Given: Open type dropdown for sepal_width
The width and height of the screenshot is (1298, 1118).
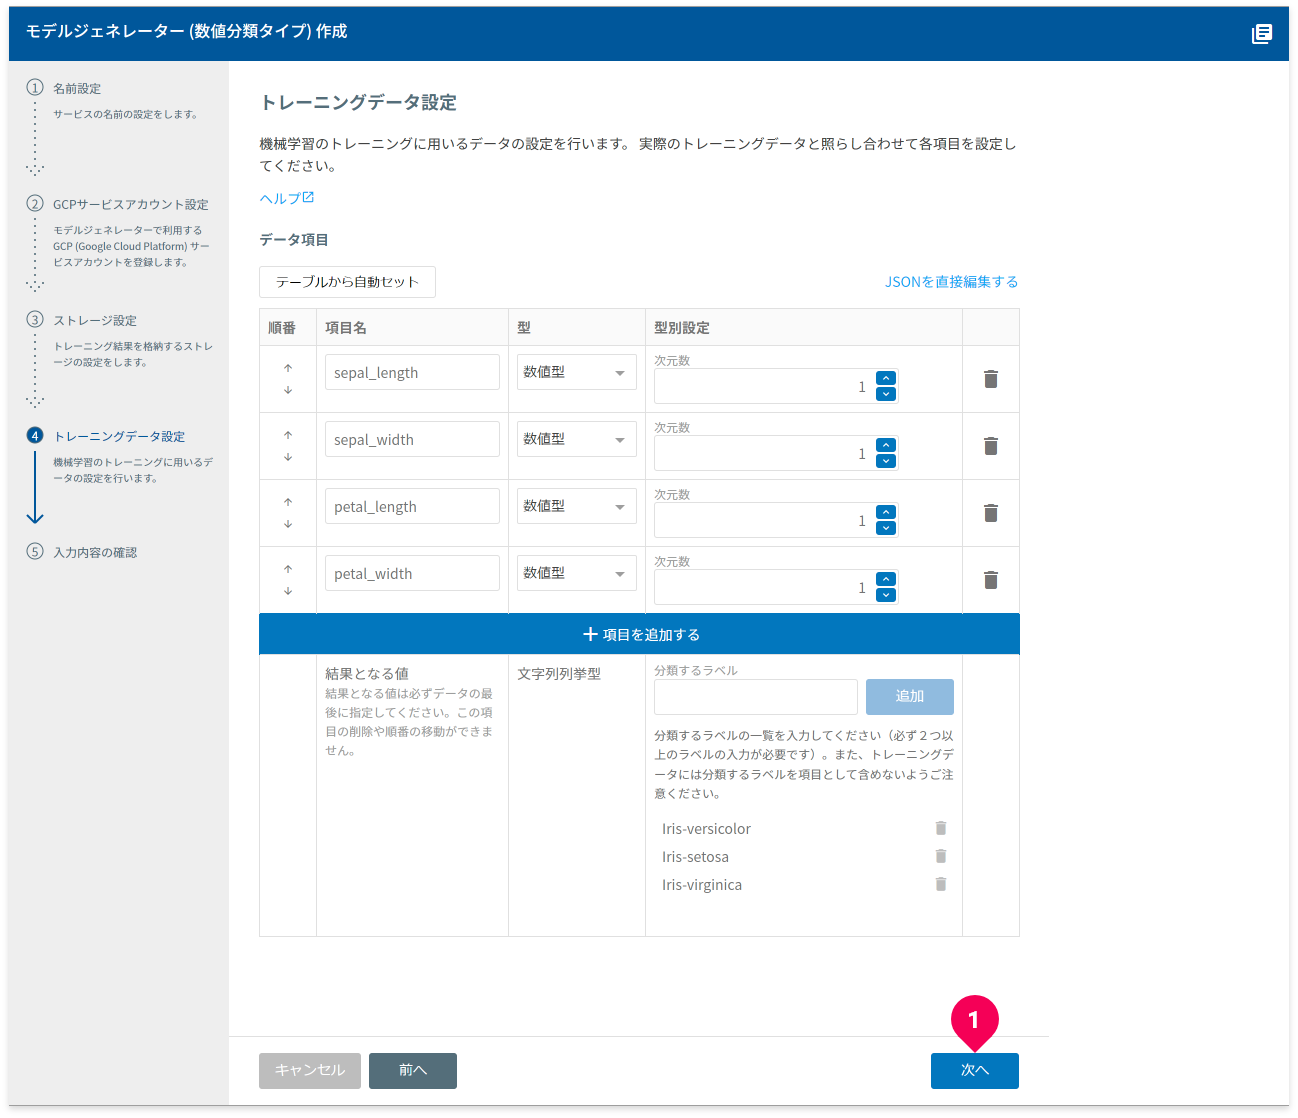Looking at the screenshot, I should tap(577, 439).
